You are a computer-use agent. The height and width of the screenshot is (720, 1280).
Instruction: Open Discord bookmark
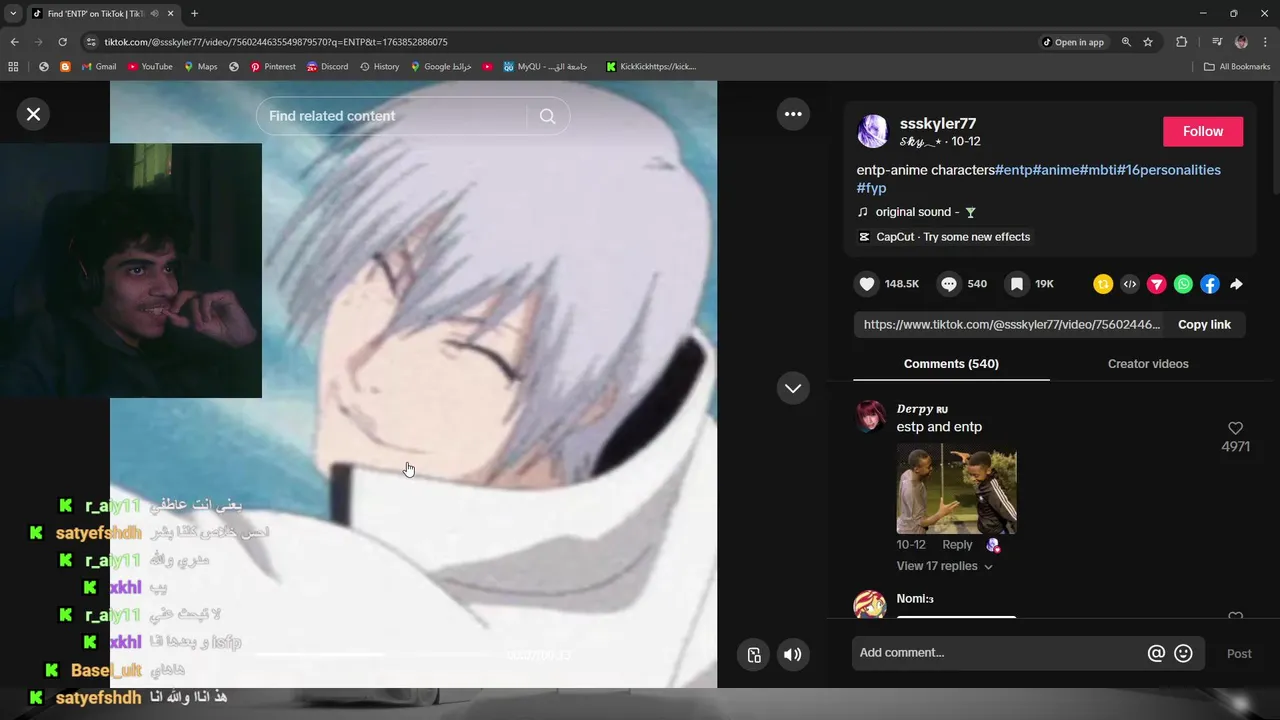[327, 67]
